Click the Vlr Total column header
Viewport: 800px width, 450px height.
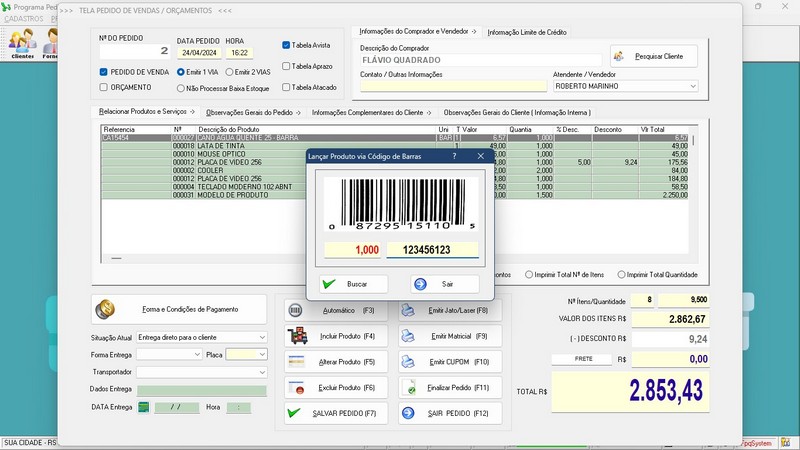point(663,130)
